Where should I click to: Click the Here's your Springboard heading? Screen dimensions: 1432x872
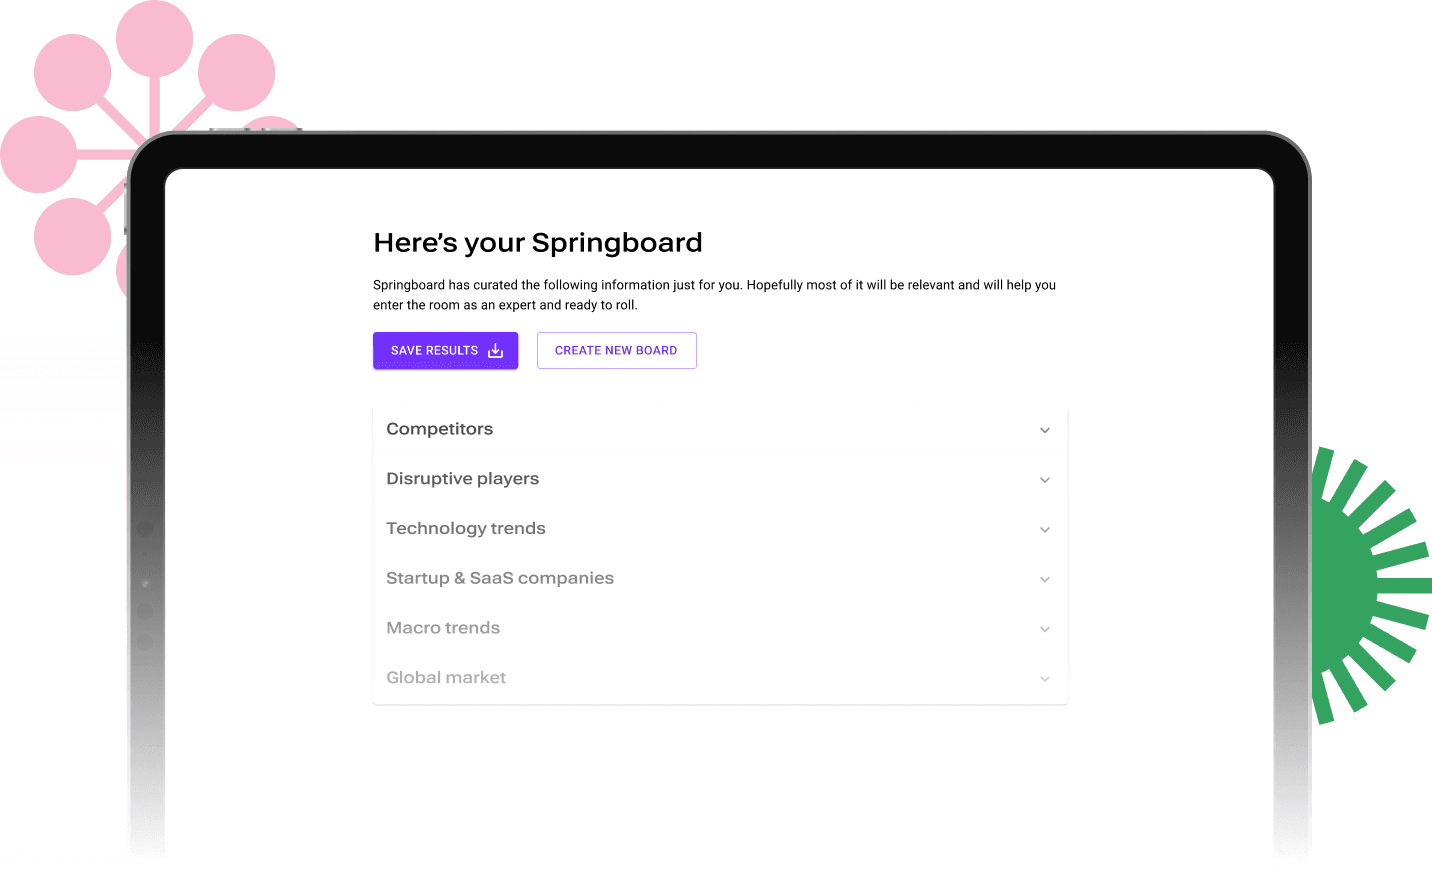click(x=538, y=243)
